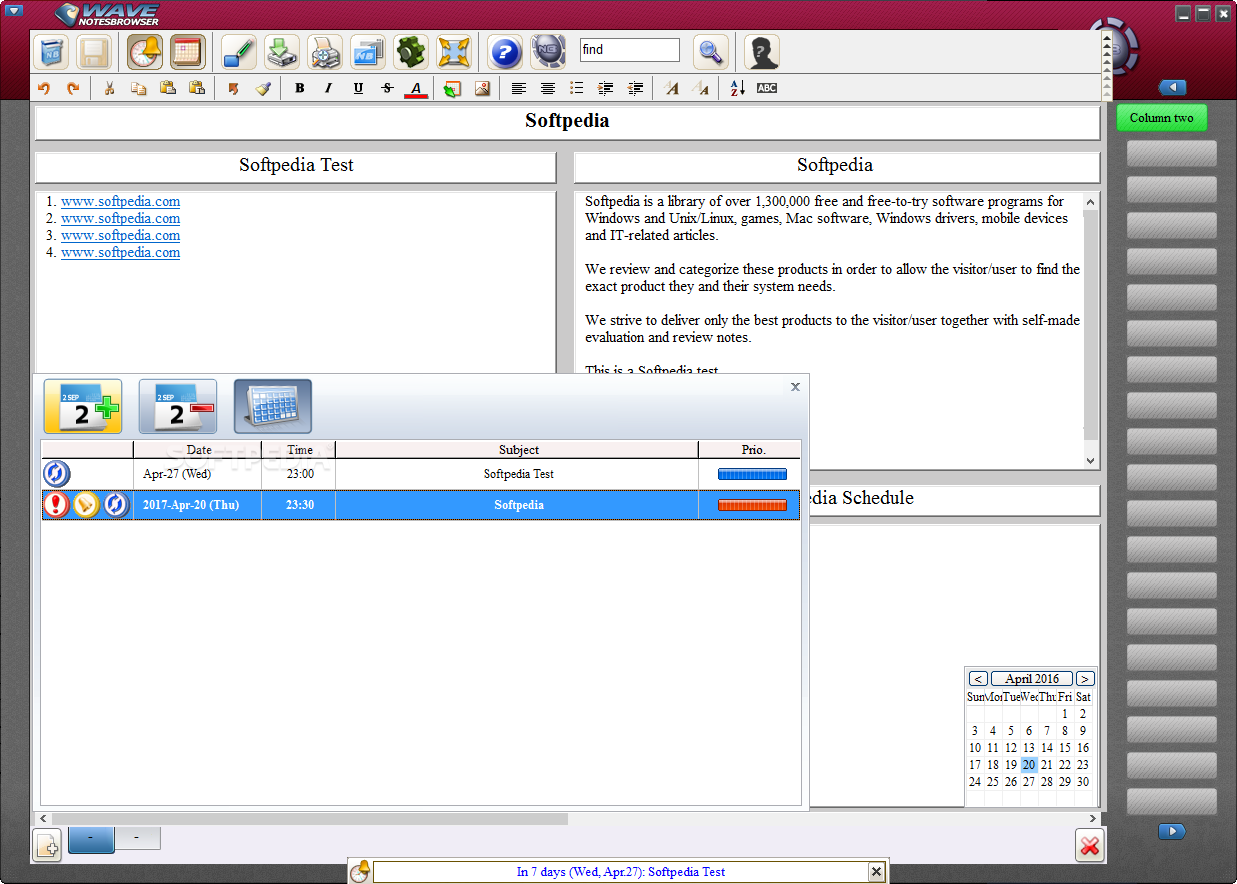Undo the last edit
The image size is (1237, 884).
click(44, 88)
